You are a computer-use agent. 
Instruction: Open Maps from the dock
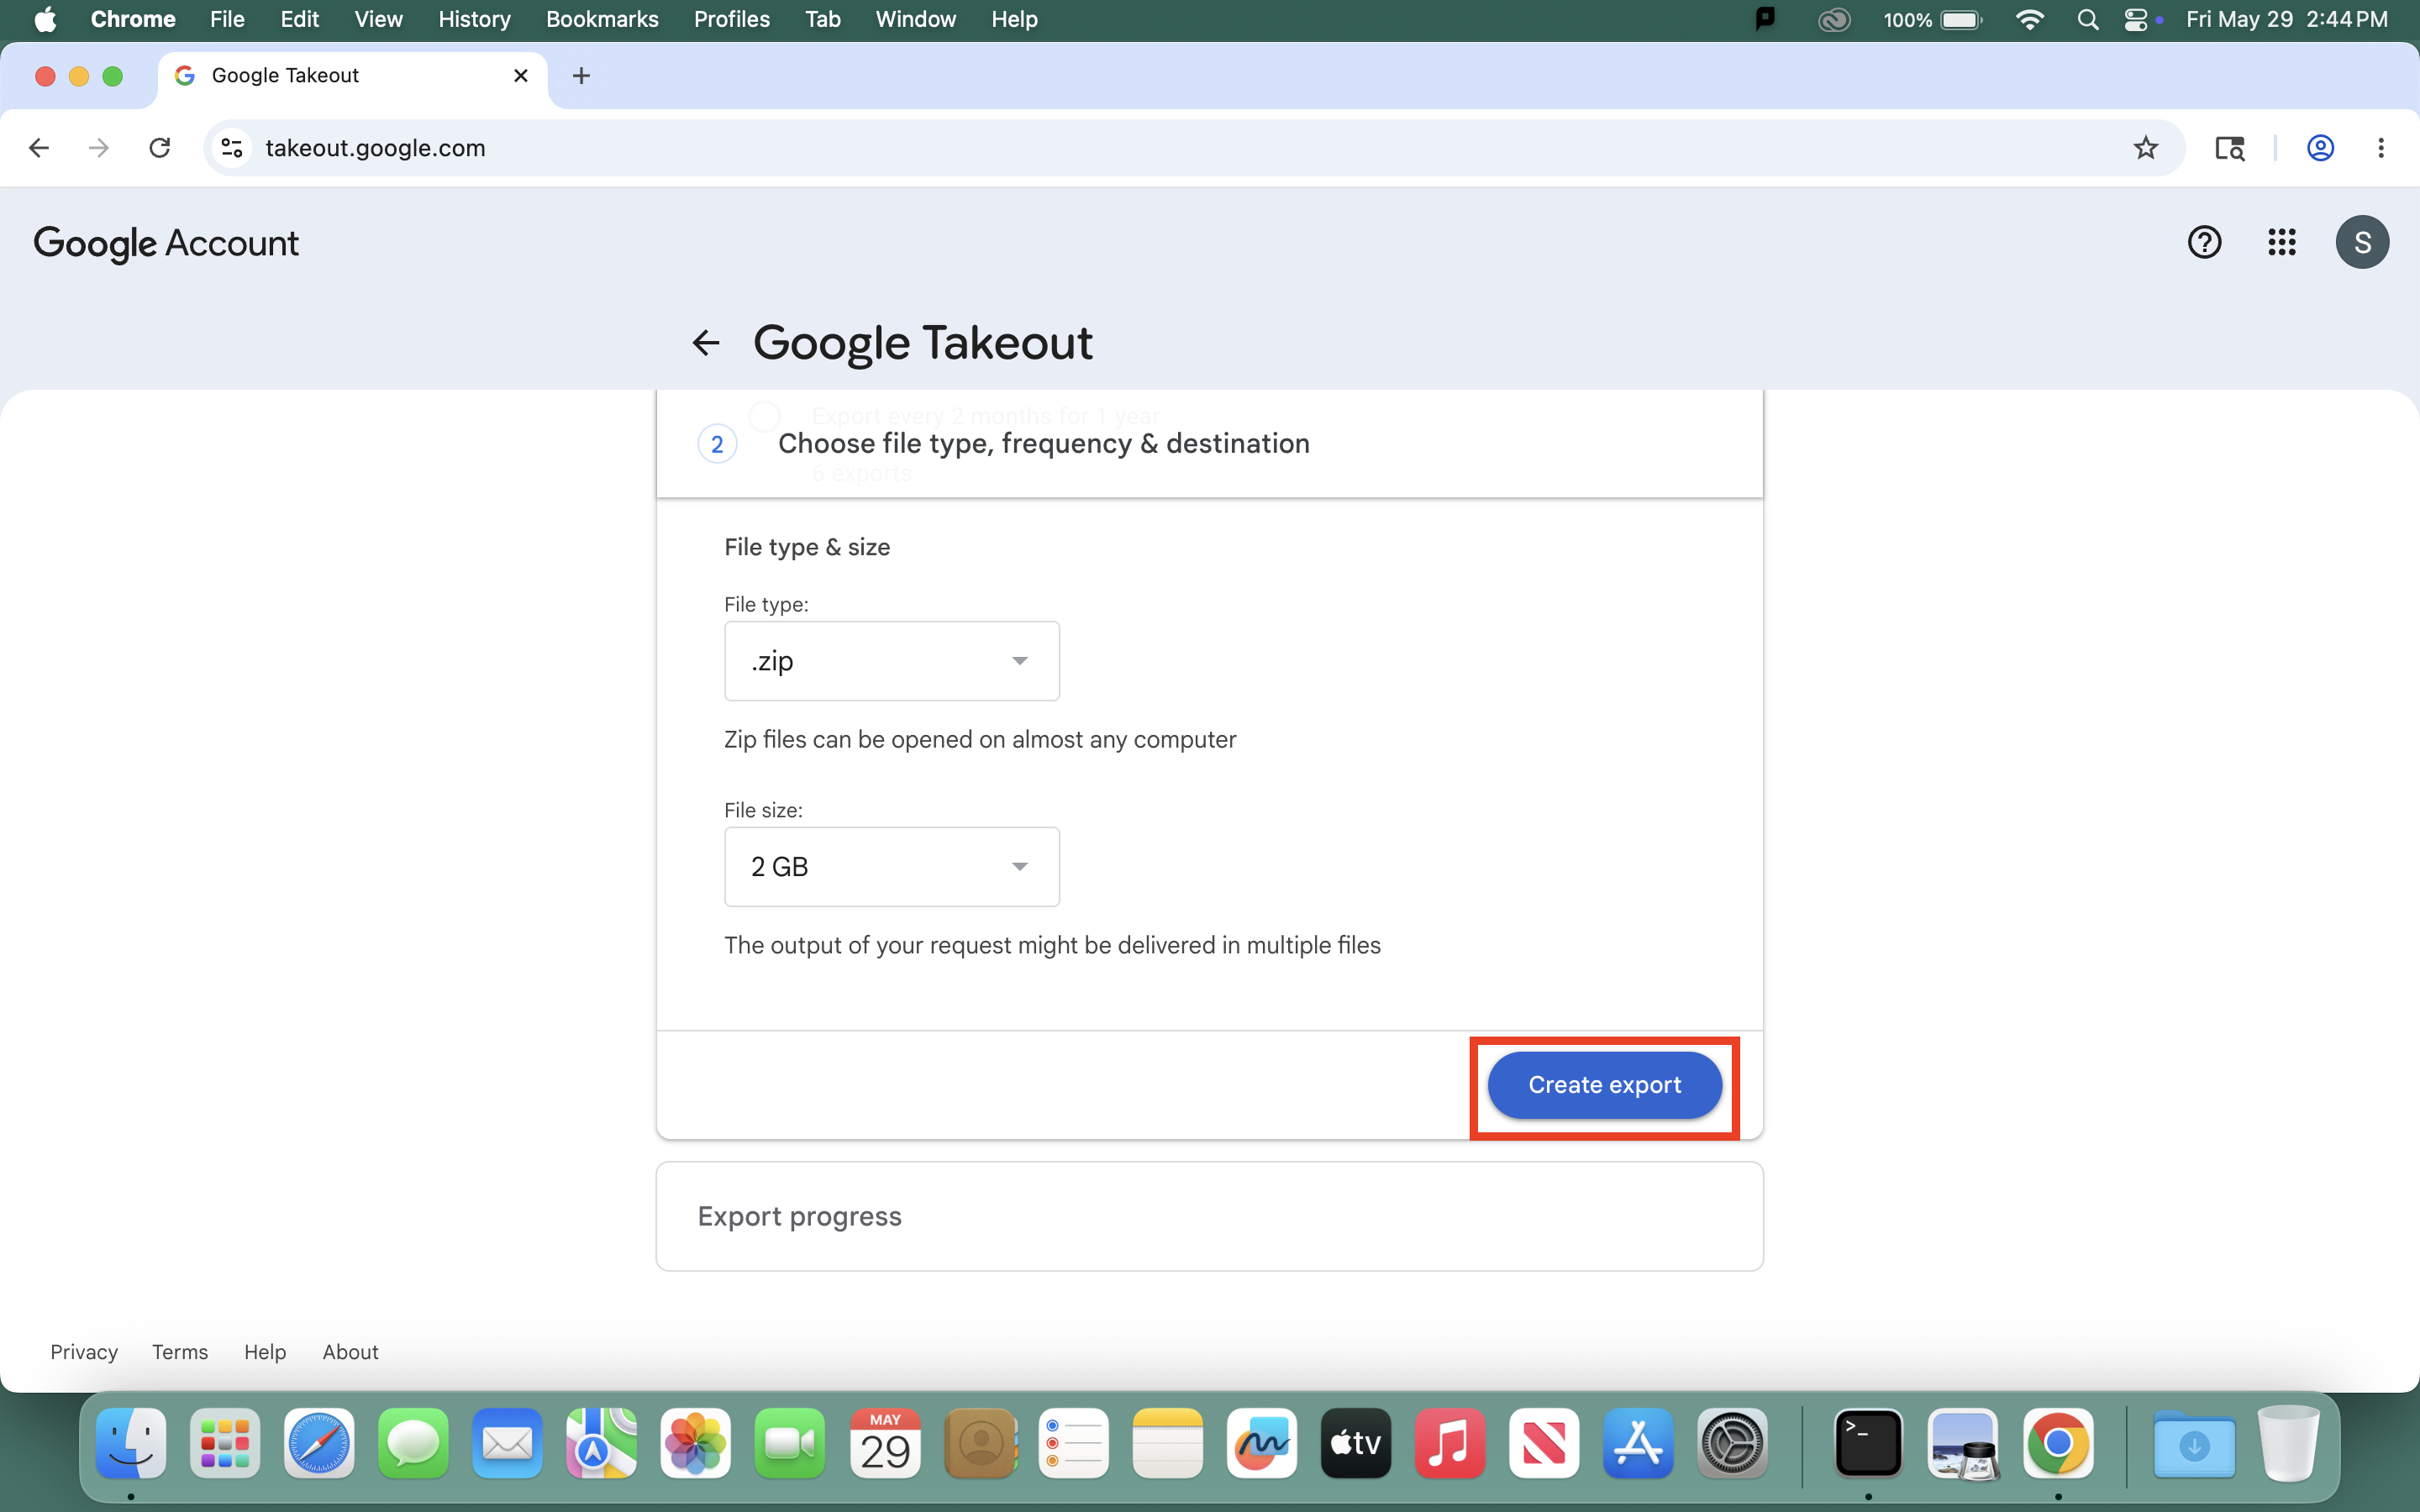pyautogui.click(x=601, y=1443)
